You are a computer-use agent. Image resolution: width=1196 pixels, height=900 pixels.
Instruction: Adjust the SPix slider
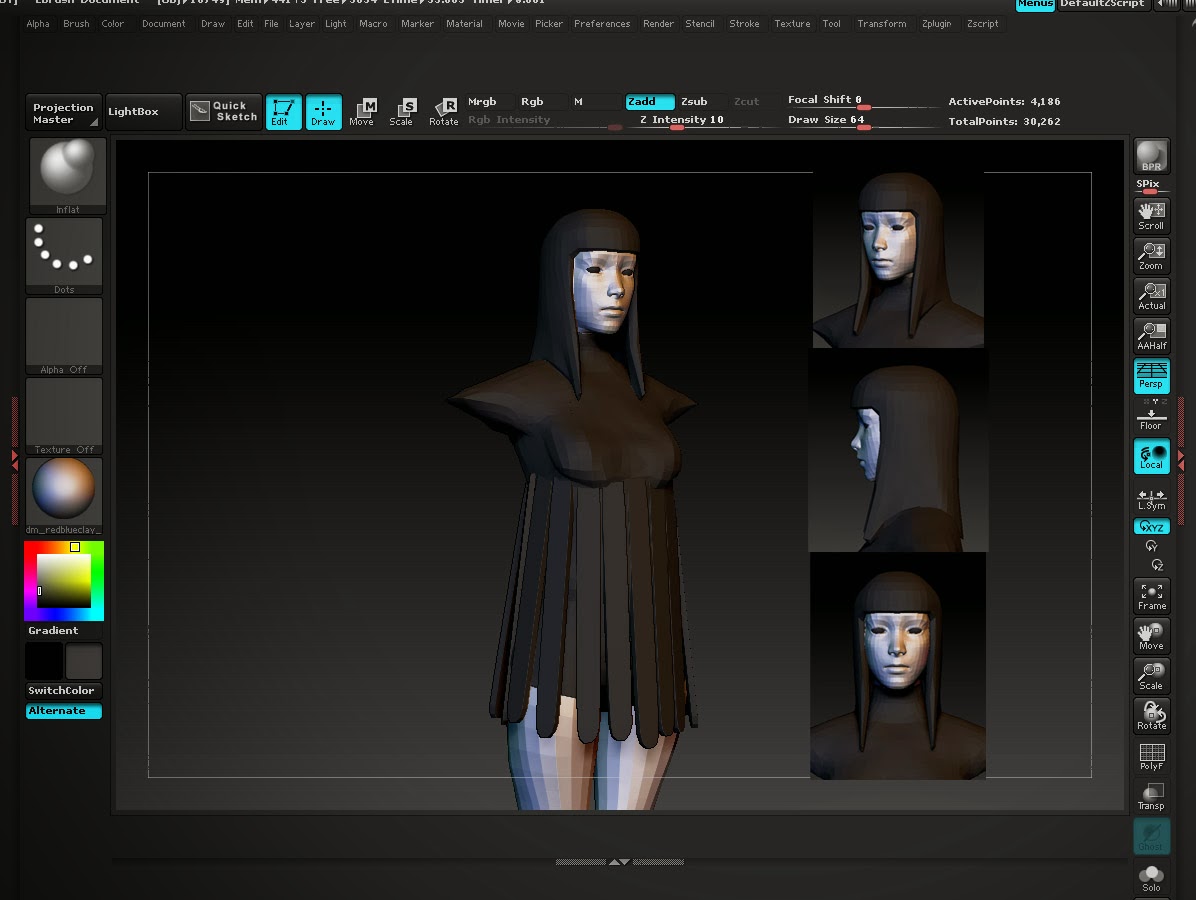click(x=1151, y=186)
